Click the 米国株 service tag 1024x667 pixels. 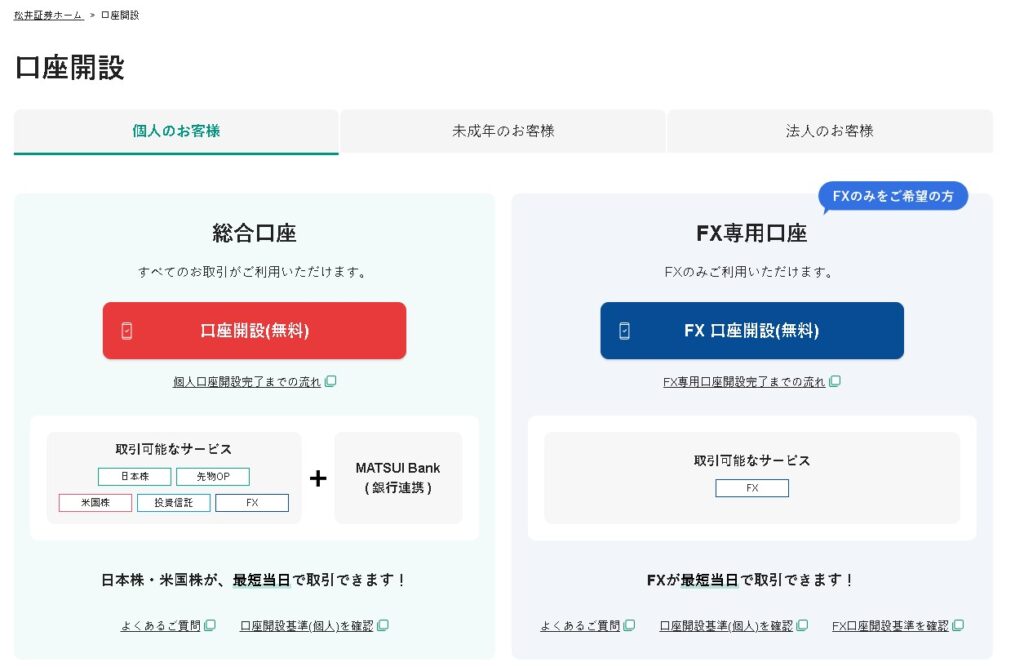click(x=95, y=503)
